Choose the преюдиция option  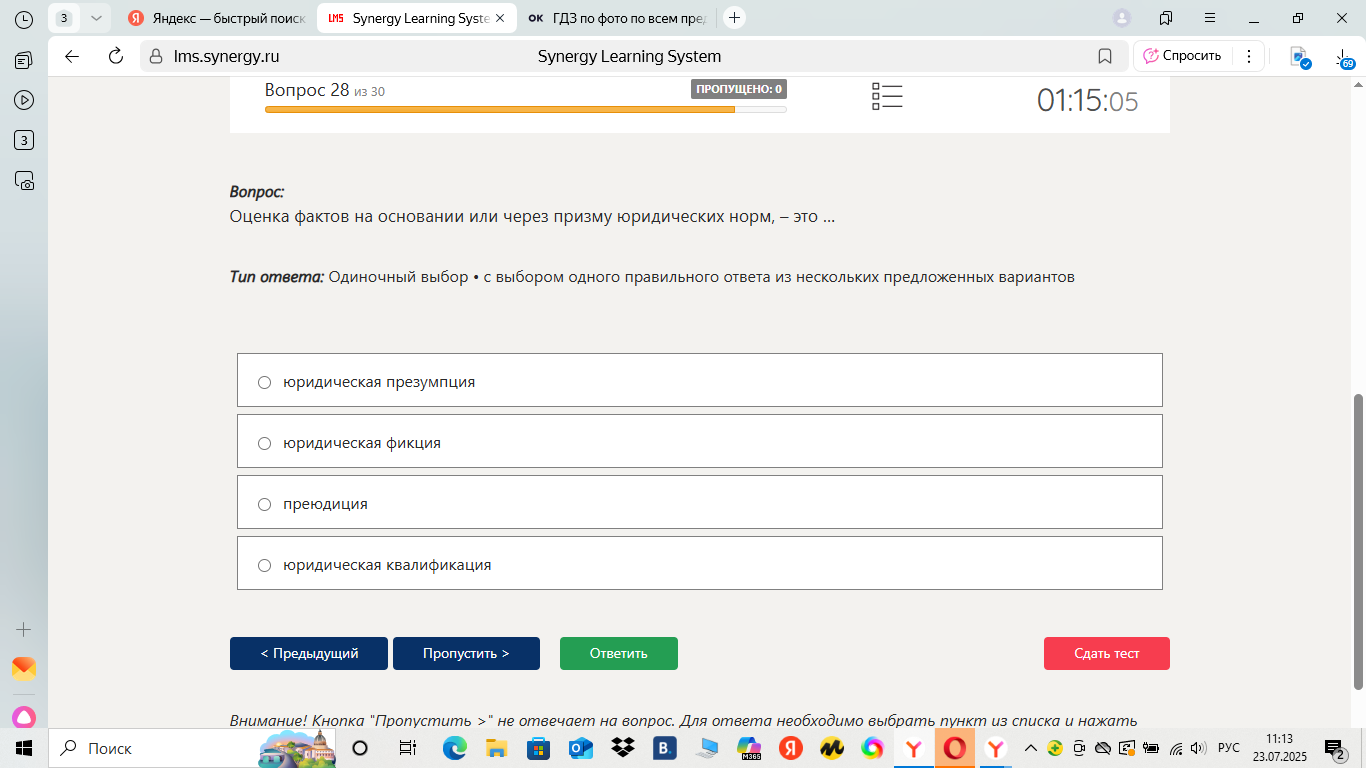point(700,502)
